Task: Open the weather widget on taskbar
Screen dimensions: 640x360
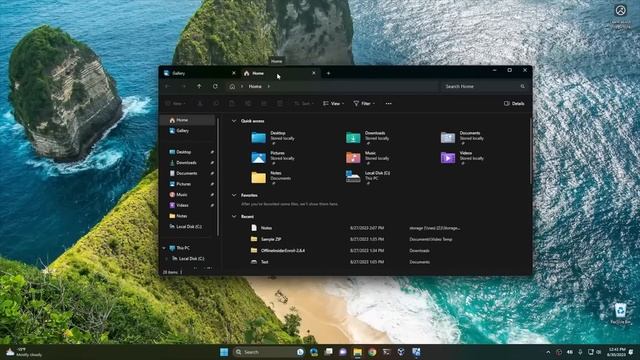Action: tap(24, 352)
